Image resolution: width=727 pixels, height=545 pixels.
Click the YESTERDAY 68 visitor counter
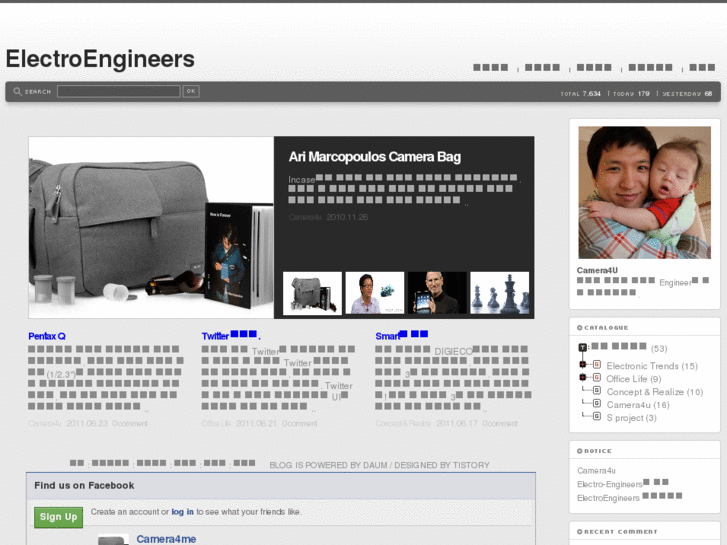tap(687, 94)
